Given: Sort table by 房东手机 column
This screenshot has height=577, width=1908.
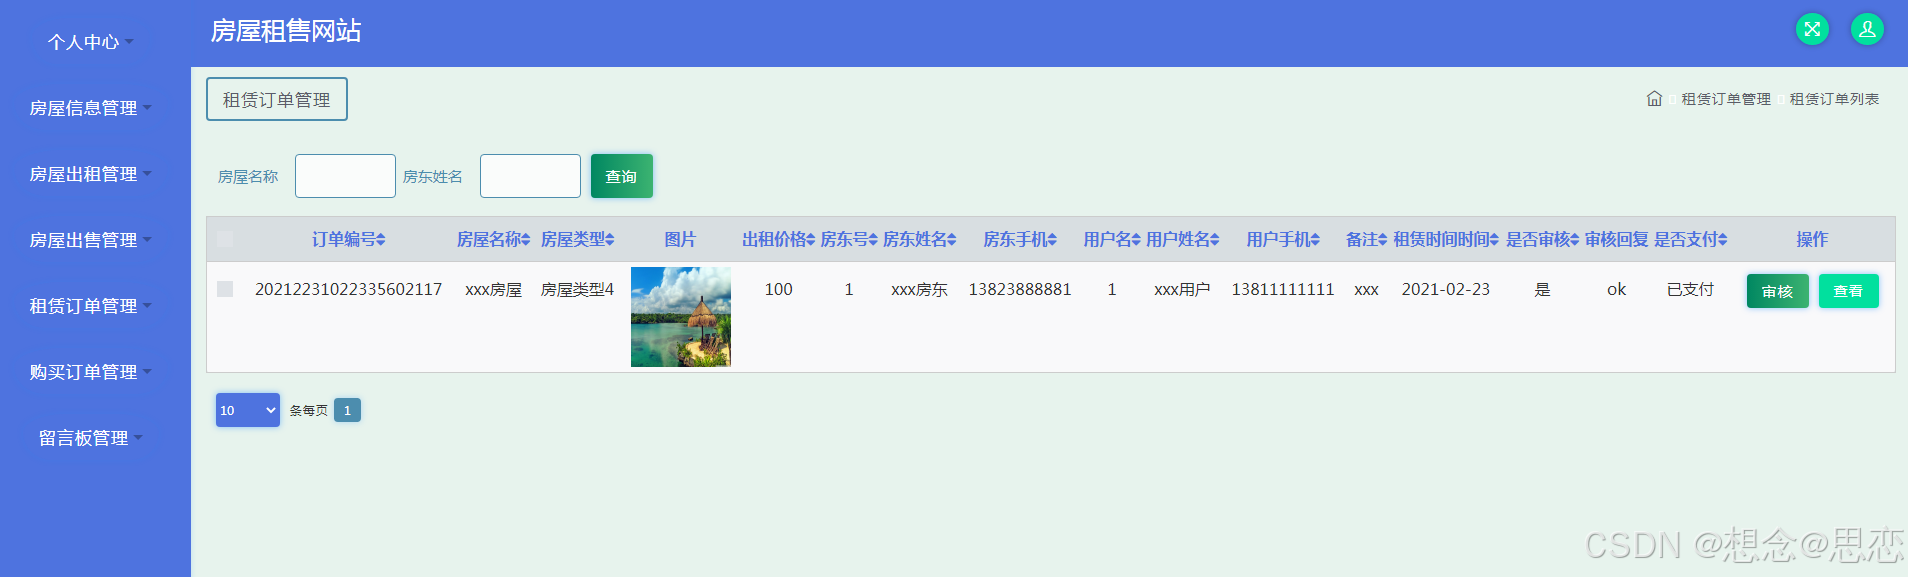Looking at the screenshot, I should [x=1019, y=239].
